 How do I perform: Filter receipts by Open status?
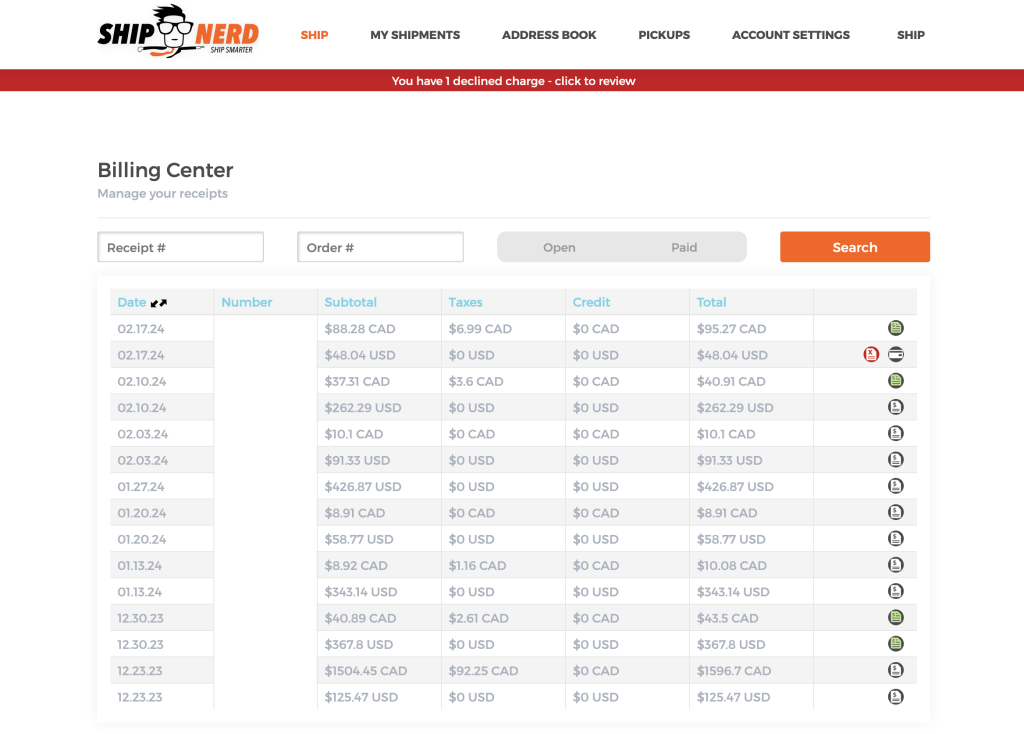click(x=559, y=248)
